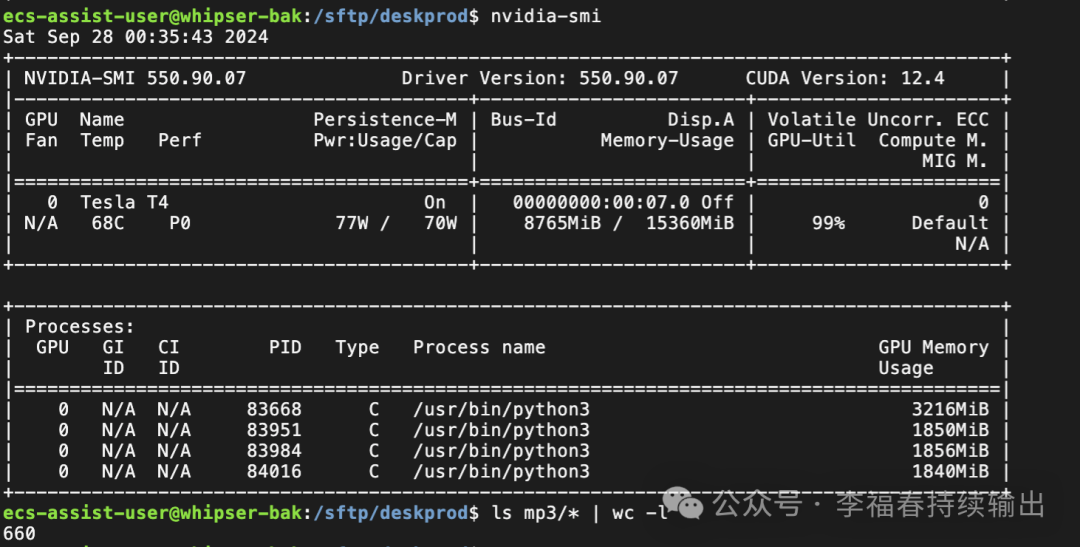Click the nvidia-smi command text
This screenshot has width=1080, height=547.
pyautogui.click(x=546, y=15)
